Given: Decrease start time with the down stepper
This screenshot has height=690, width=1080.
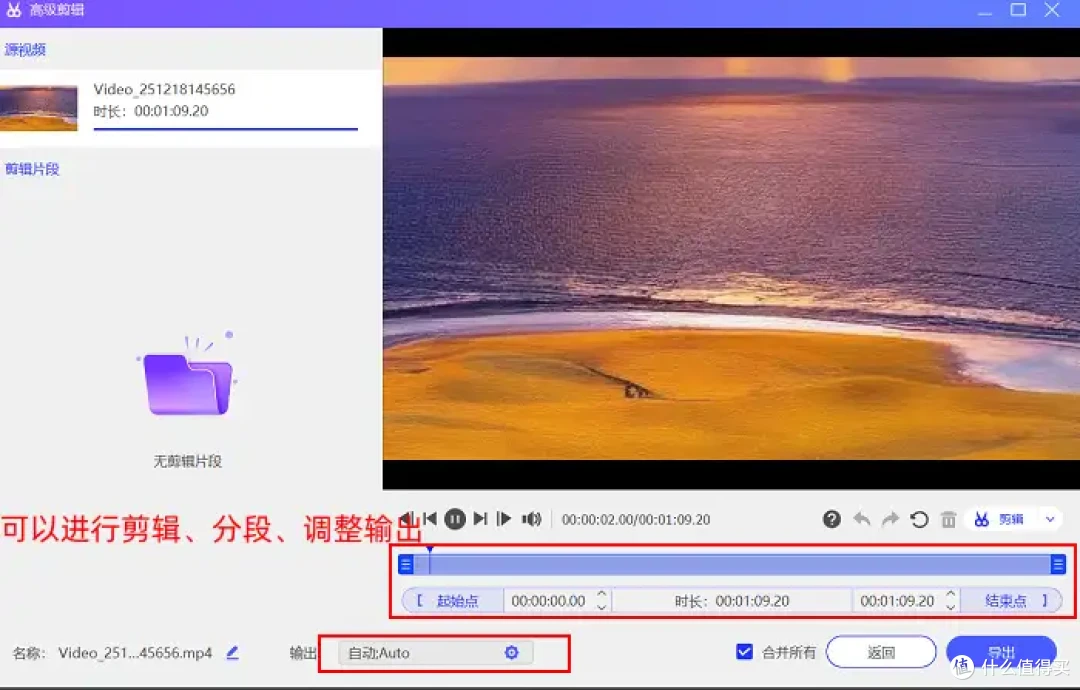Looking at the screenshot, I should click(601, 607).
